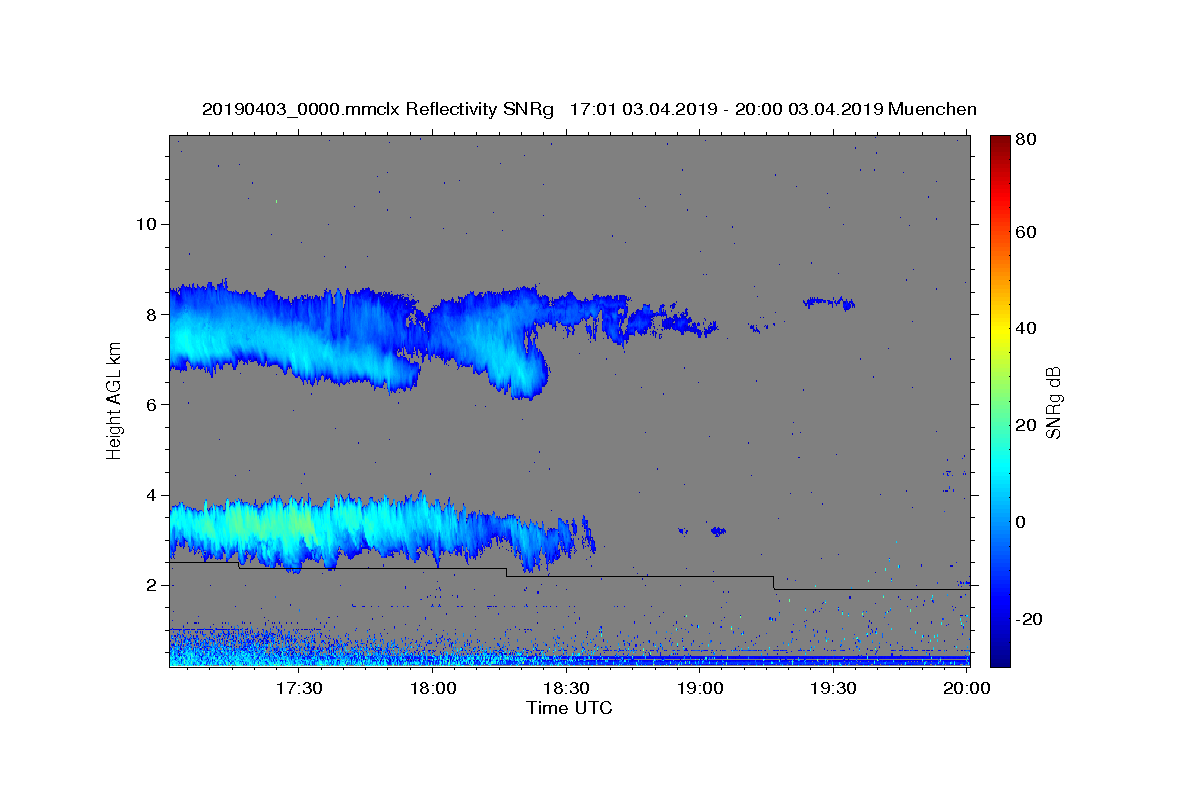Click the colorbar value 60
This screenshot has width=1200, height=800.
[x=1027, y=233]
